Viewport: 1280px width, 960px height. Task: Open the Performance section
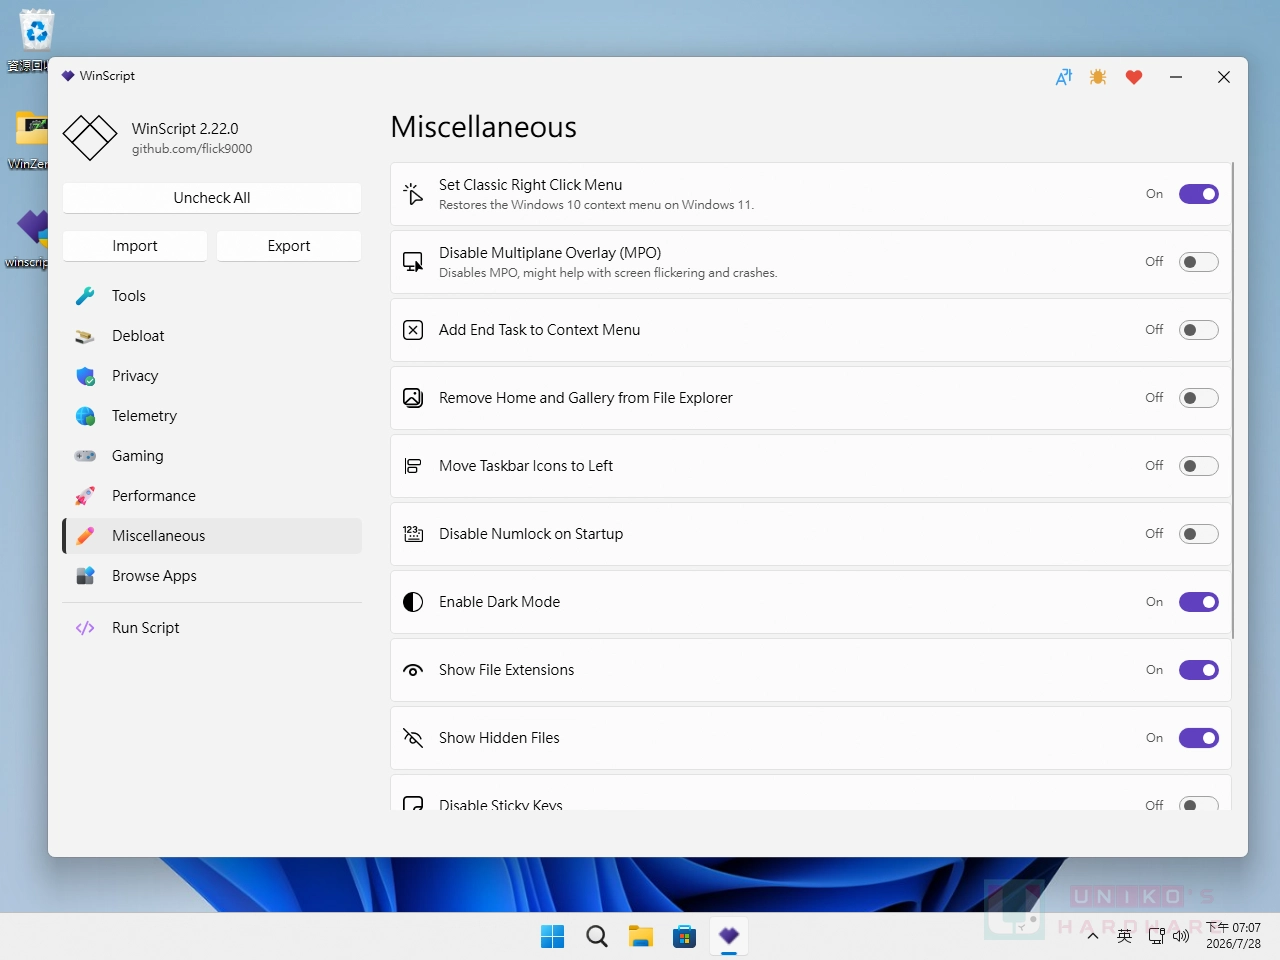point(212,496)
